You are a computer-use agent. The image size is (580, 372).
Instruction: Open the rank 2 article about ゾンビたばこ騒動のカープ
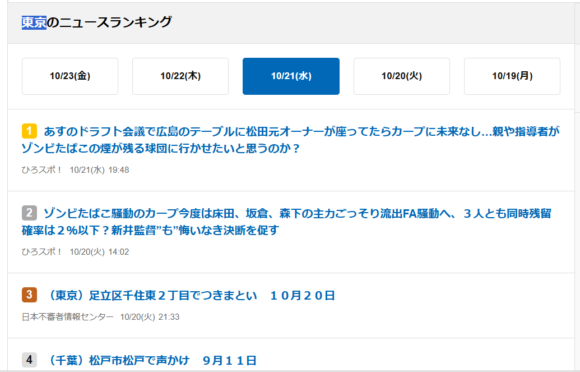point(286,221)
